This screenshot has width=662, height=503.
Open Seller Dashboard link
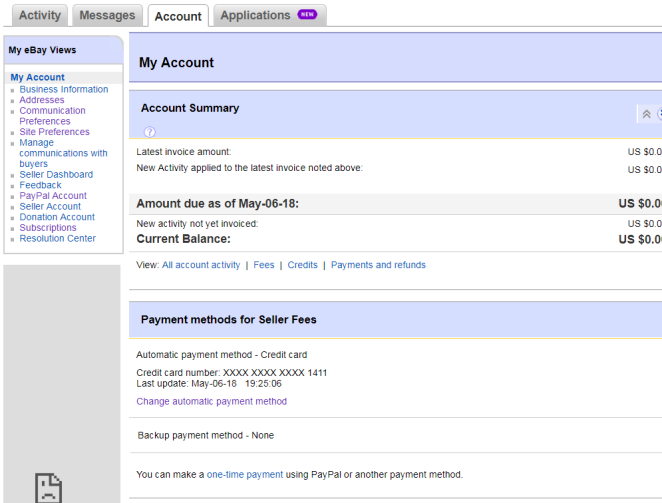56,175
